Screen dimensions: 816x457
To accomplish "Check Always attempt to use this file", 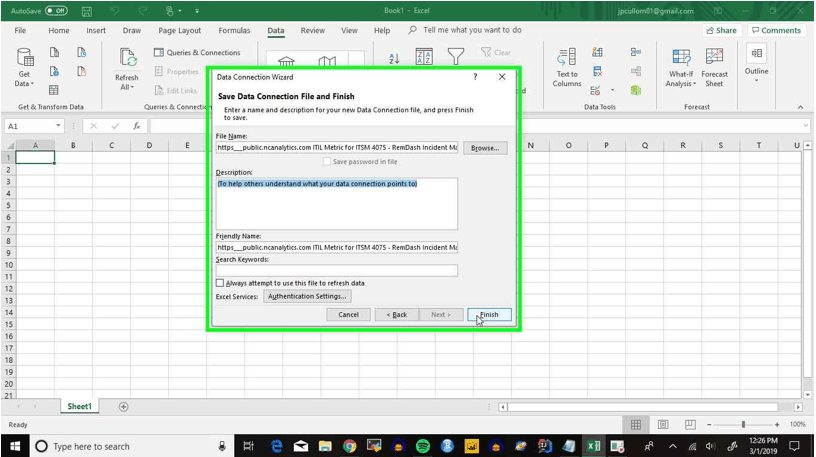I will pos(220,283).
